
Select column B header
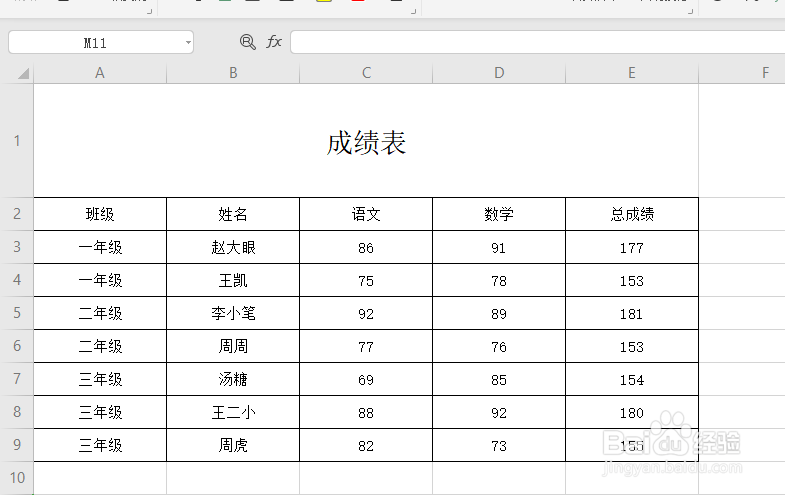(233, 73)
